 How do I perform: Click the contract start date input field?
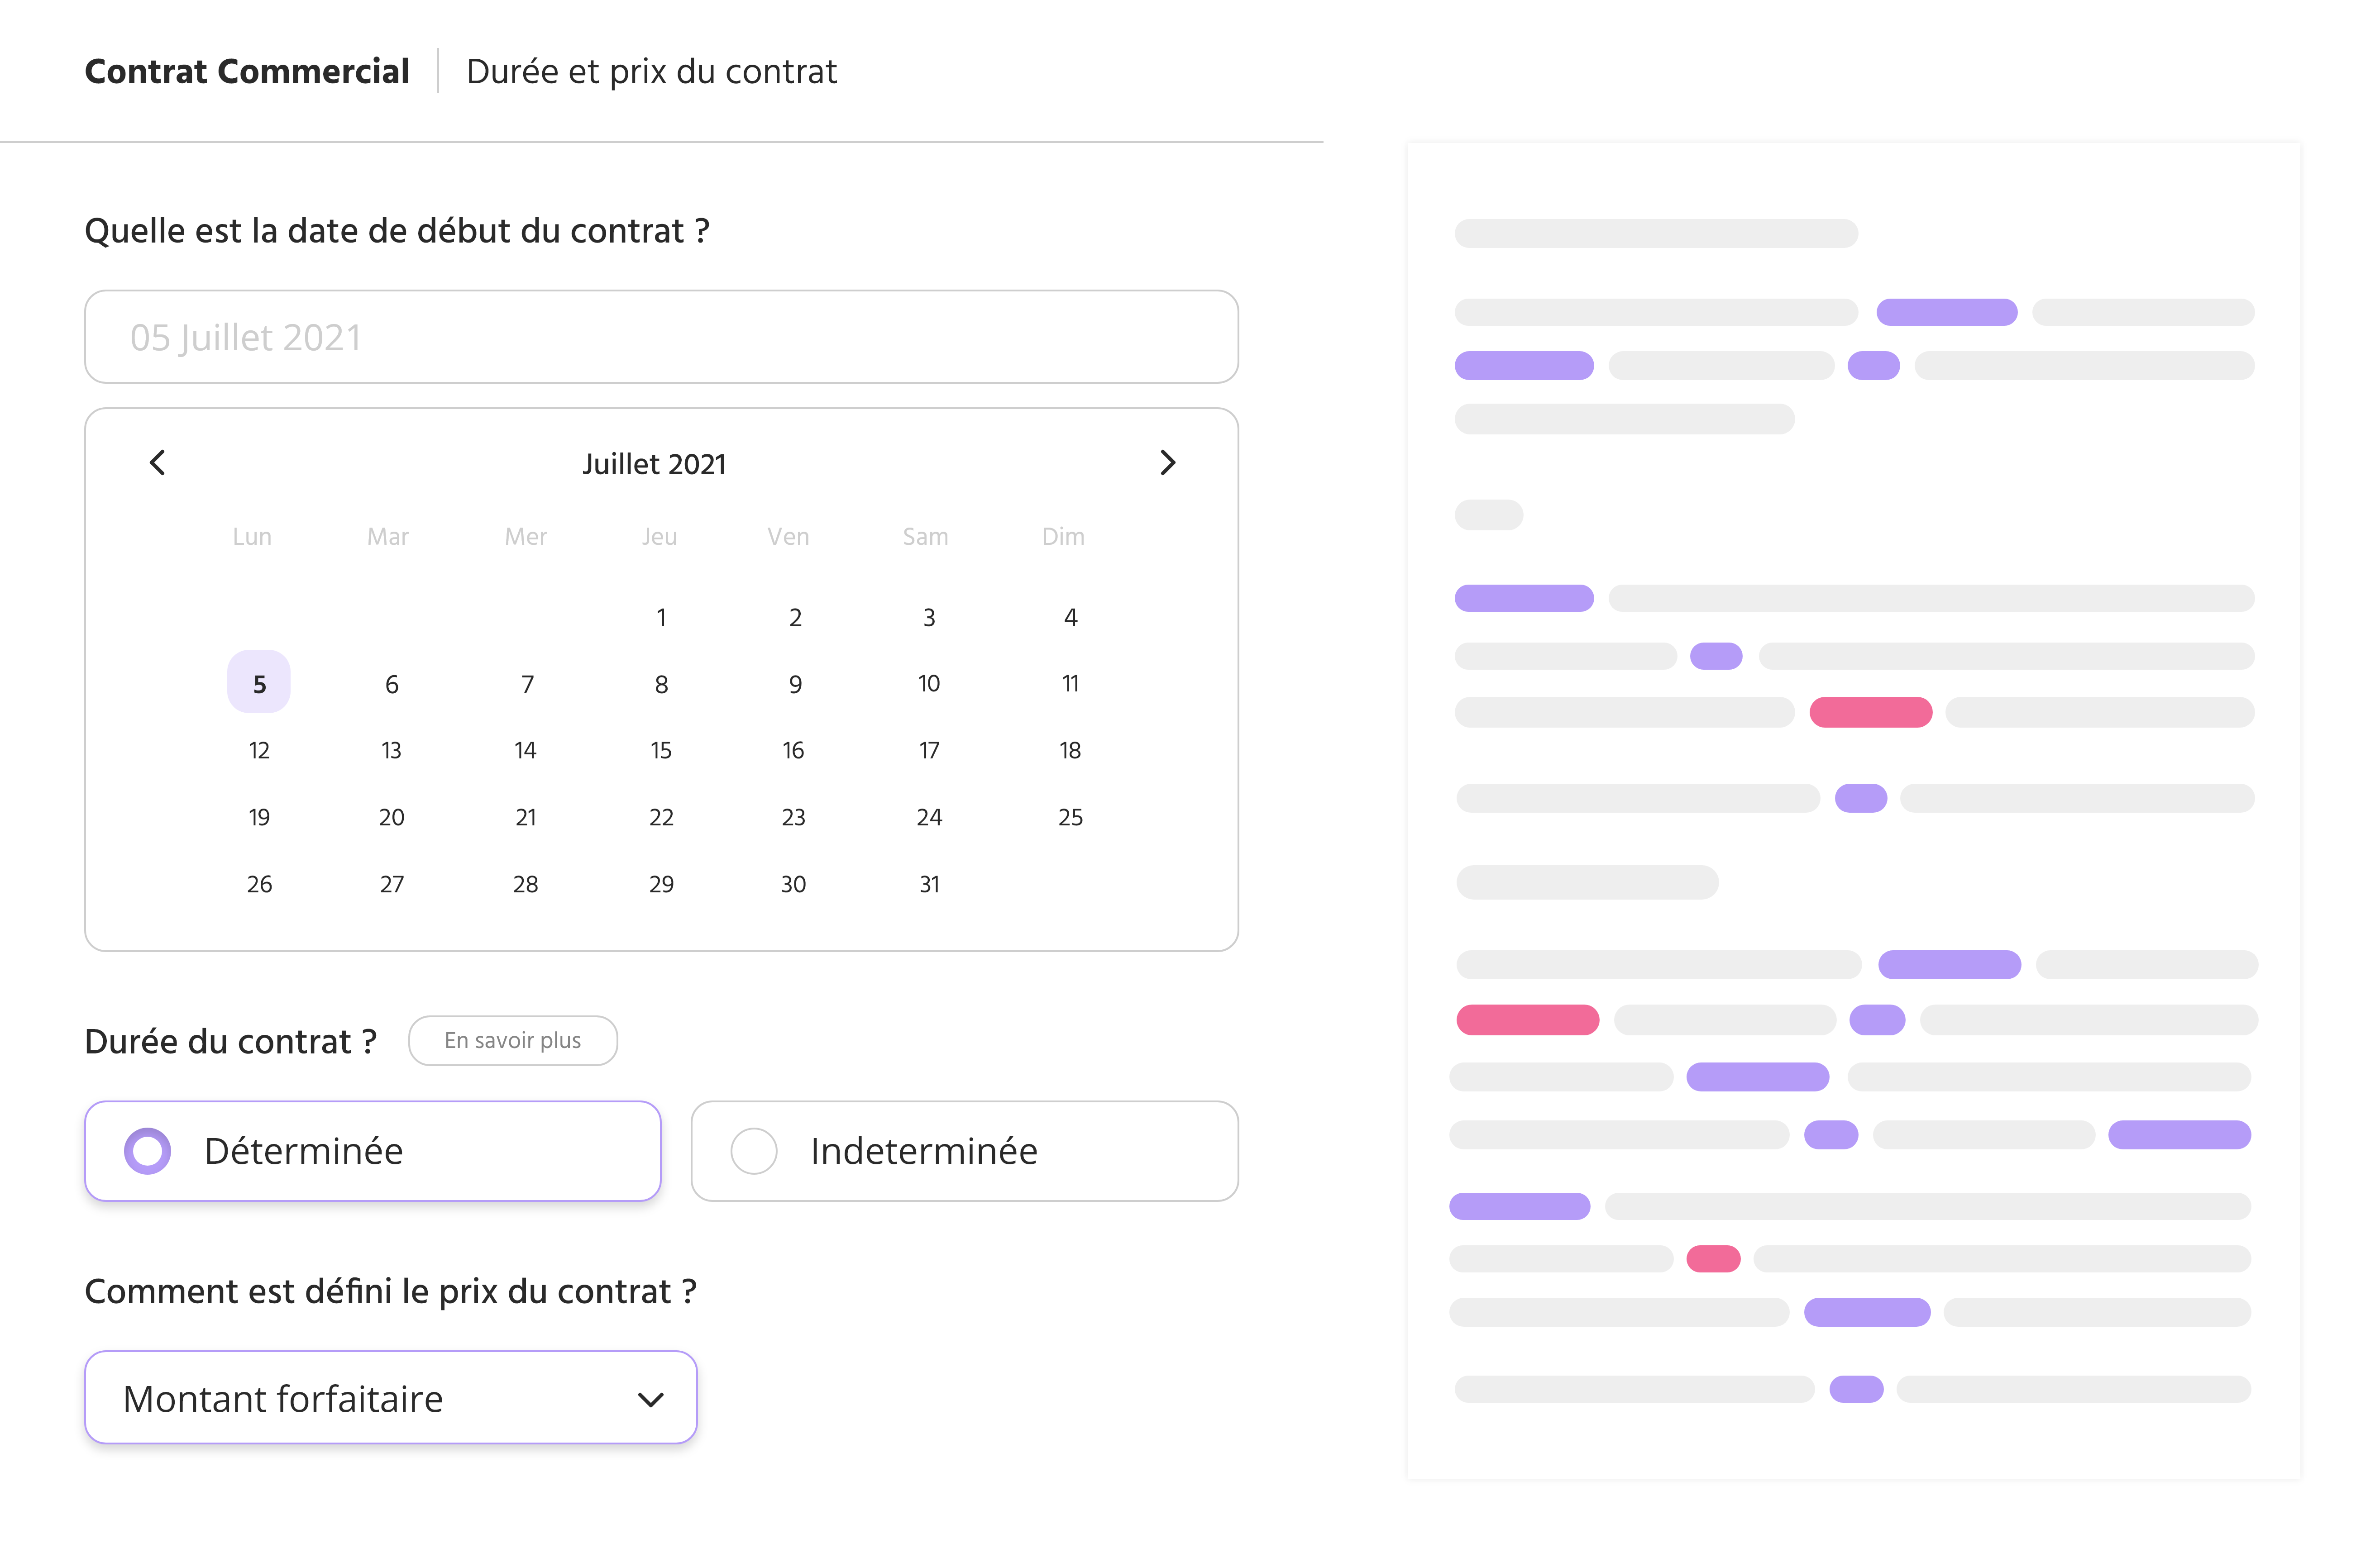tap(661, 337)
